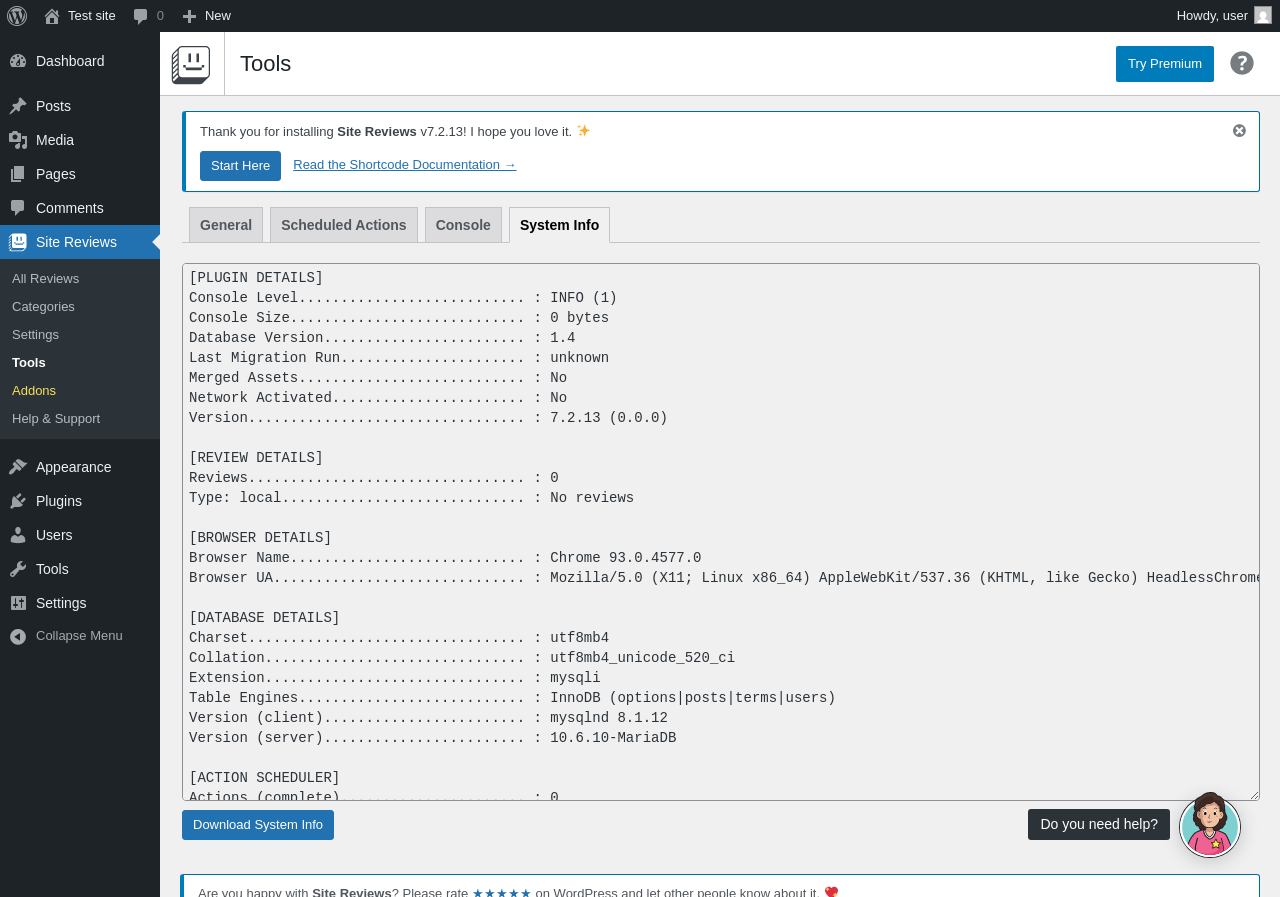The image size is (1280, 897).
Task: Open the Appearance menu item
Action: coord(80,467)
